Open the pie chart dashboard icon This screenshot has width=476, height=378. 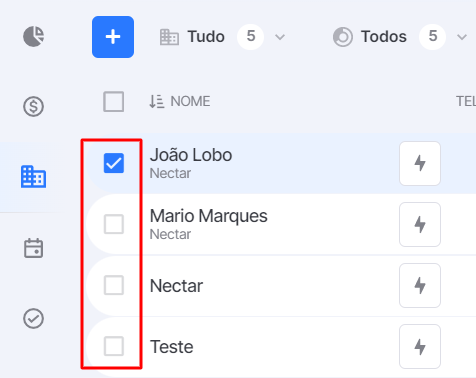pyautogui.click(x=34, y=36)
